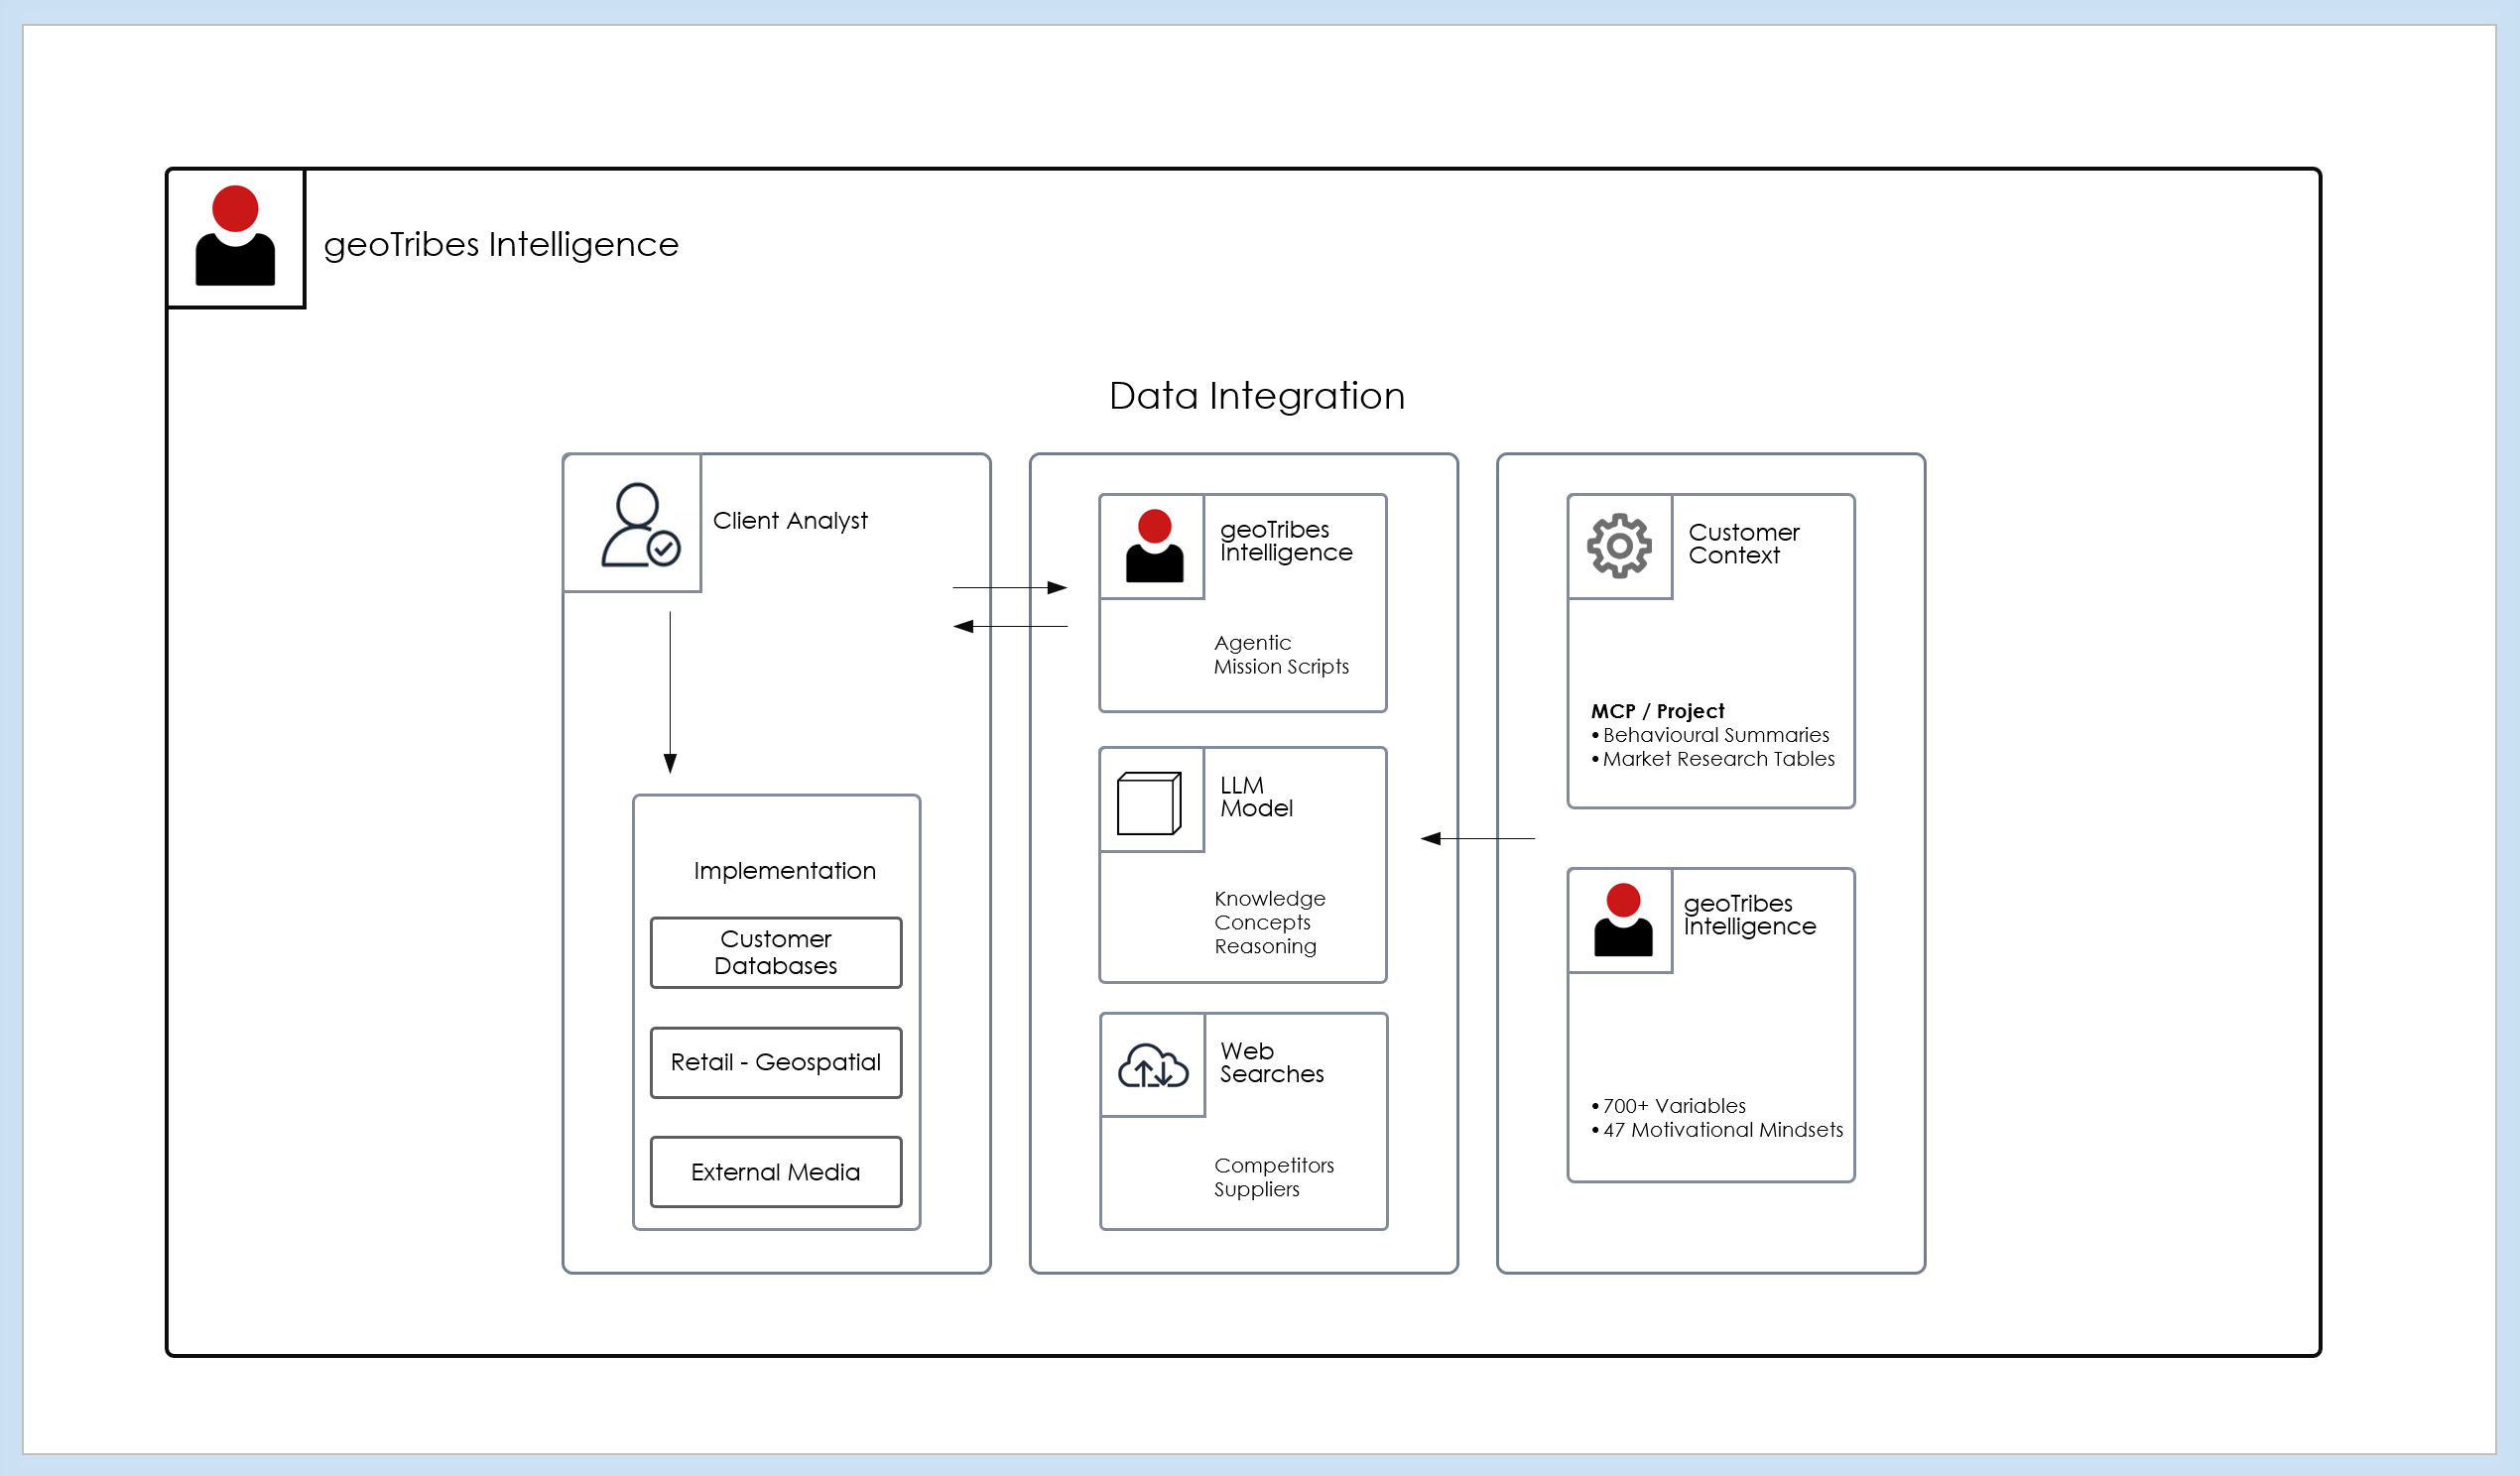Select the External Media box
The image size is (2520, 1476).
click(776, 1172)
